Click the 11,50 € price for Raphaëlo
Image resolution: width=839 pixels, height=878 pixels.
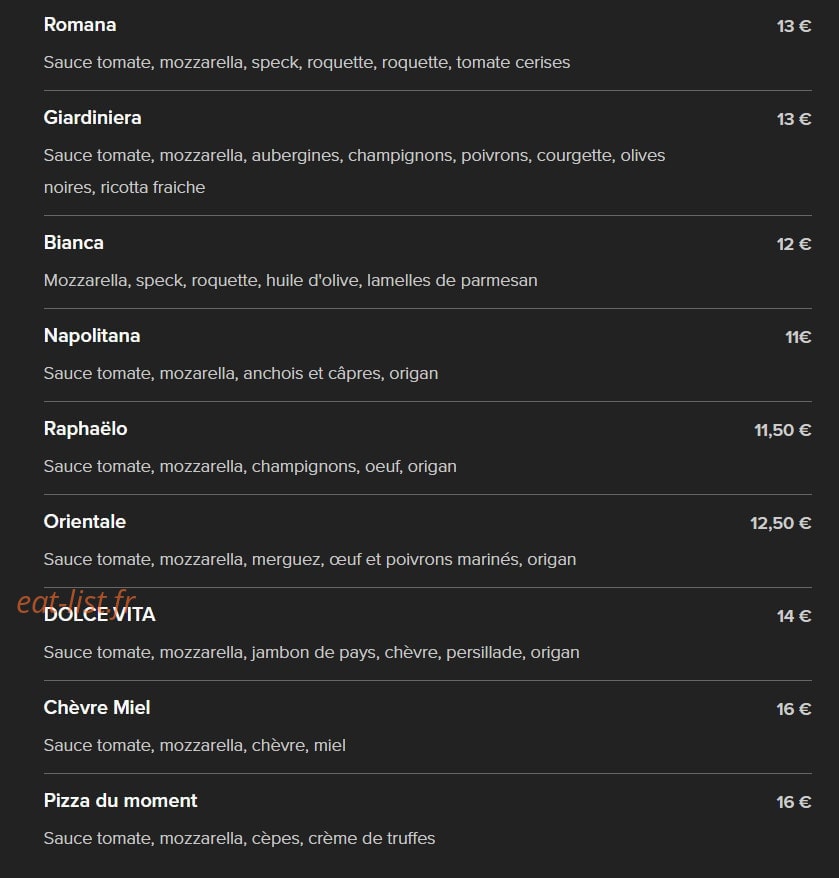coord(782,430)
